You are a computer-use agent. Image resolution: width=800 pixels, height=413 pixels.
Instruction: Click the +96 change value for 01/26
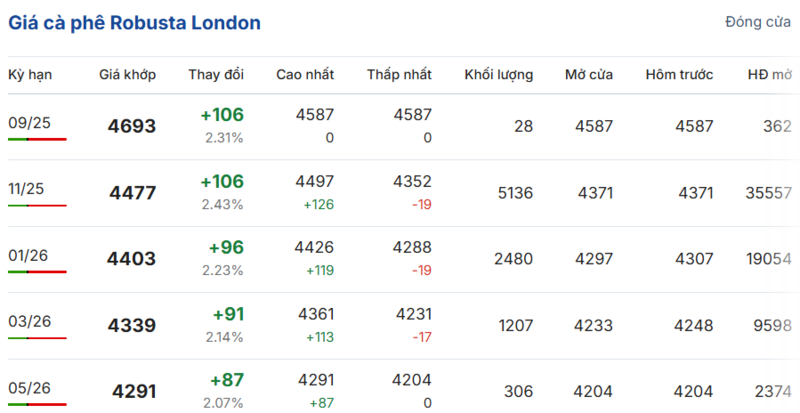tap(225, 247)
